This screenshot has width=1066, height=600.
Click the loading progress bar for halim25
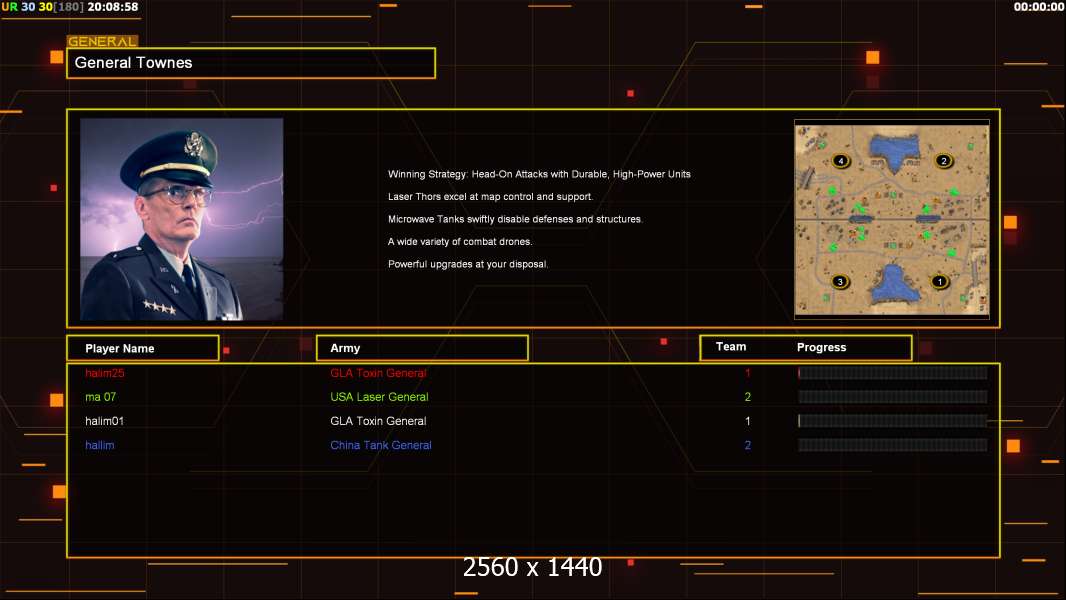892,373
